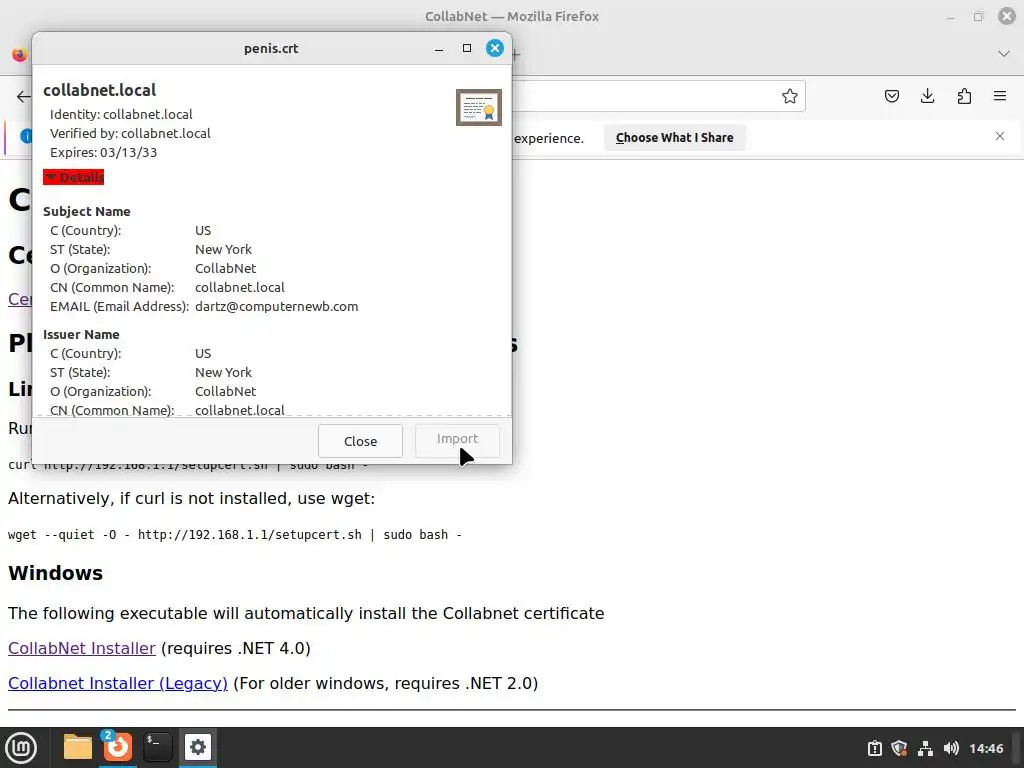The image size is (1024, 768).
Task: Click the info icon in notification bar
Action: point(26,136)
